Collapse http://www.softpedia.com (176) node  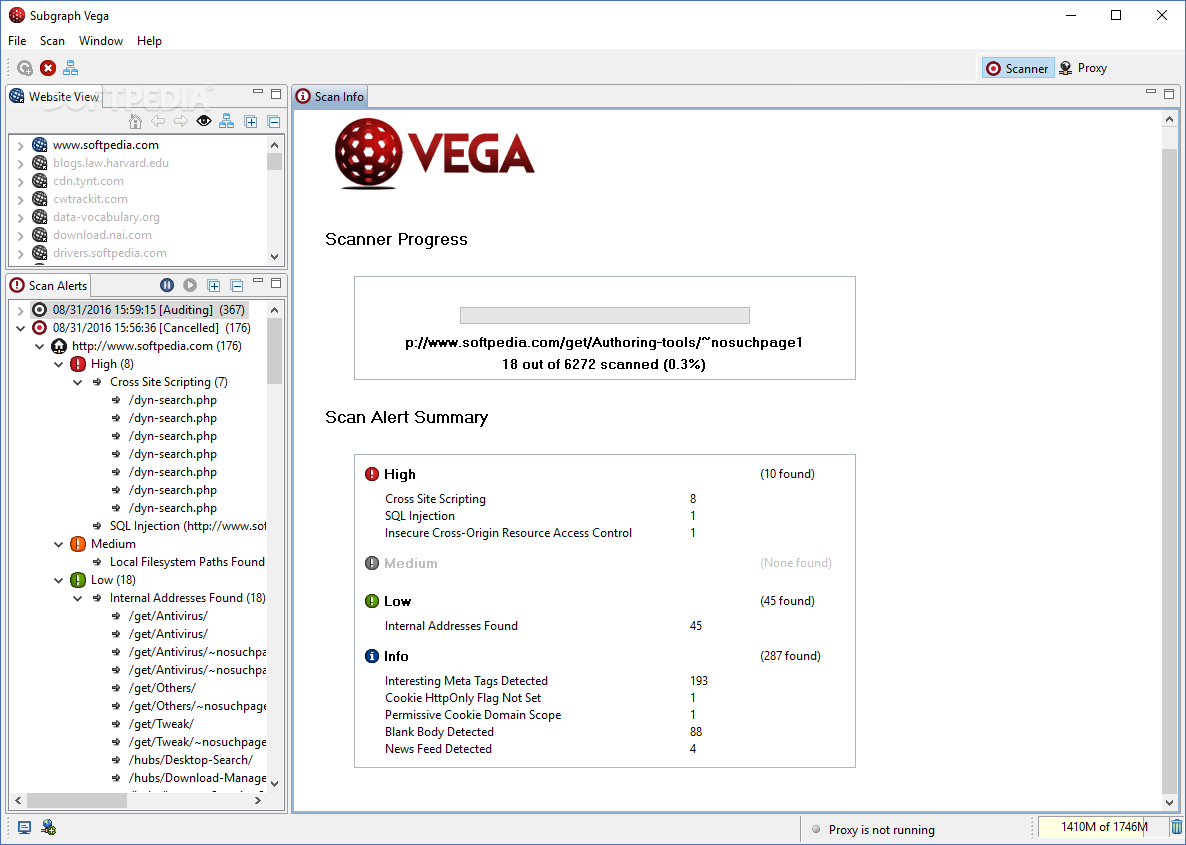39,346
